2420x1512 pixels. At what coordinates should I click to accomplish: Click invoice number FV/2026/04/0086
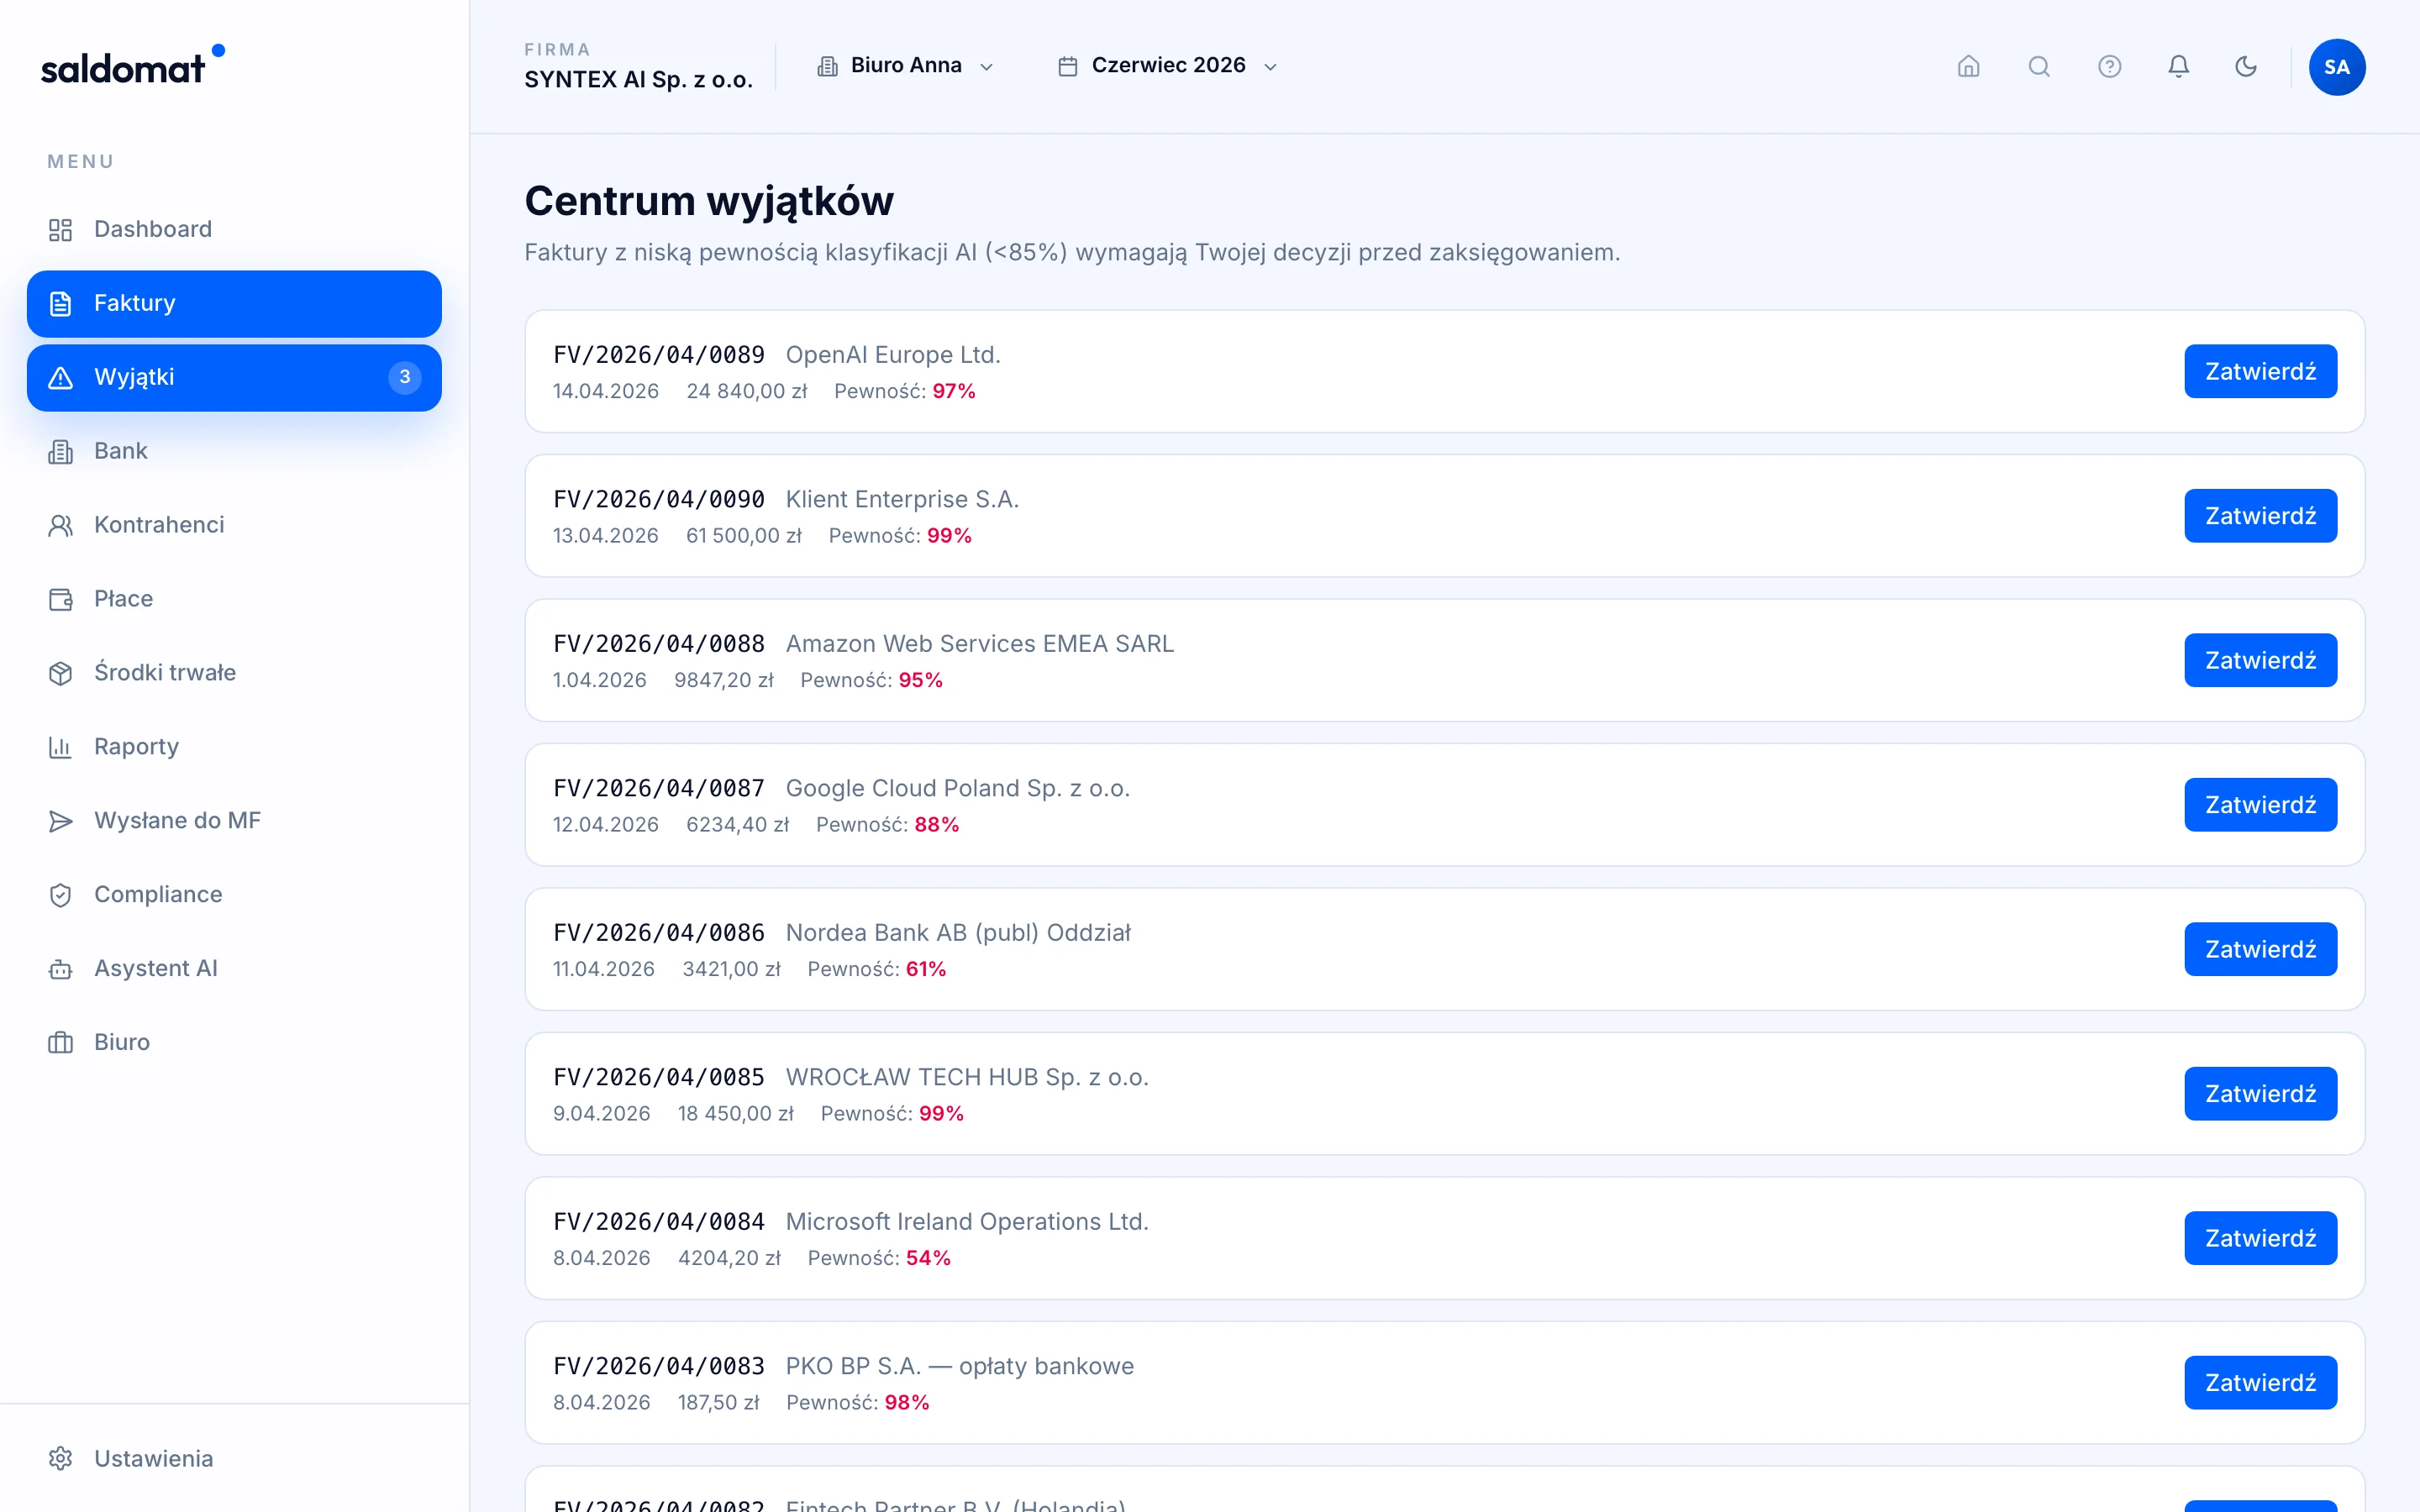(659, 933)
